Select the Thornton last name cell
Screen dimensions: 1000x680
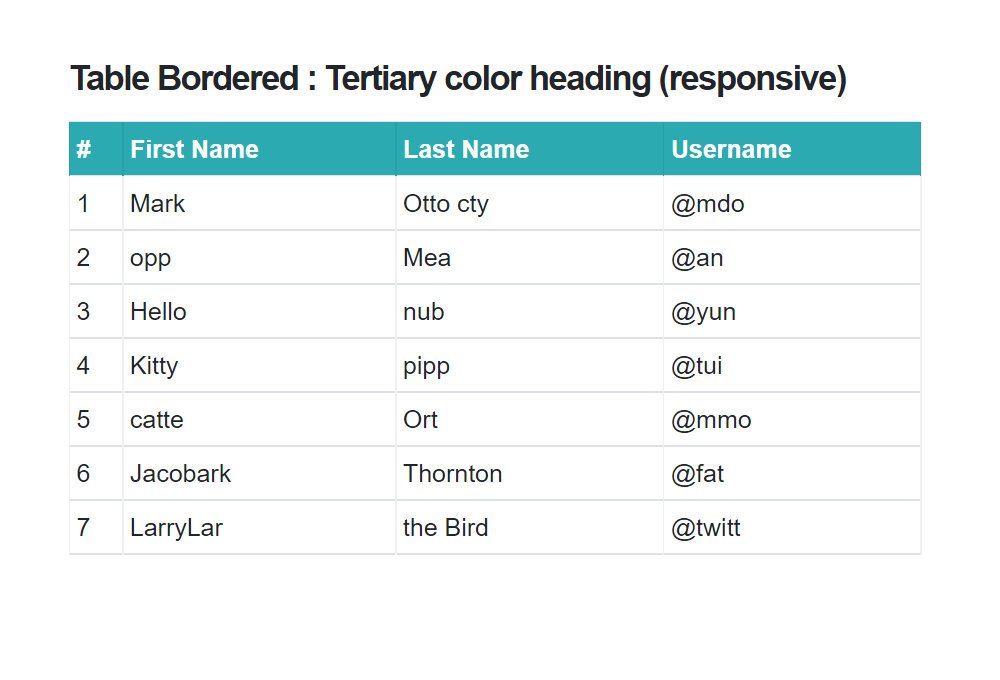[529, 473]
